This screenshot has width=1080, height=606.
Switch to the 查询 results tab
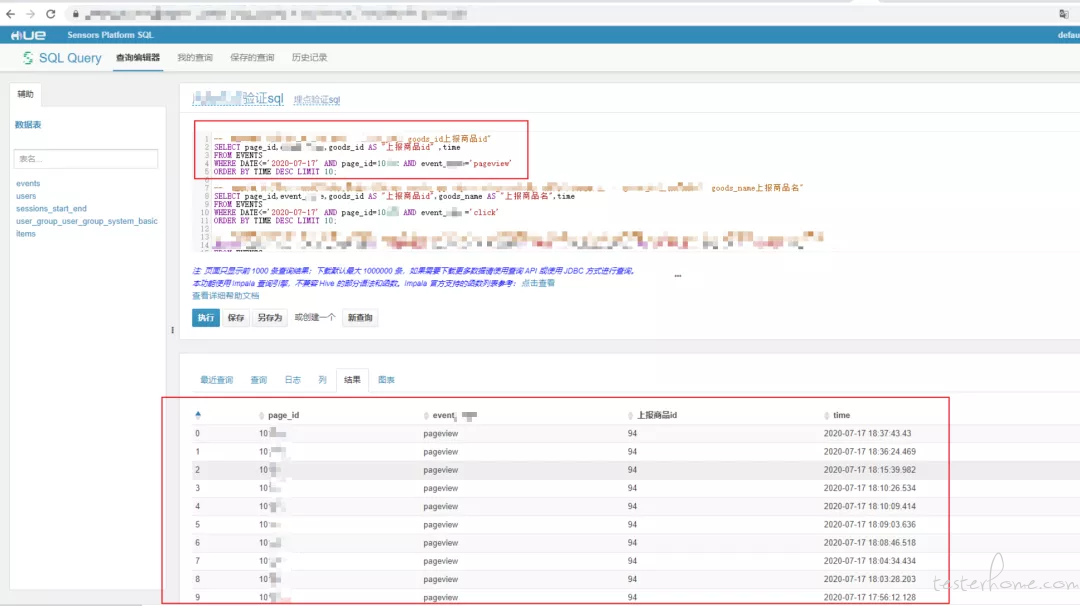pos(258,380)
